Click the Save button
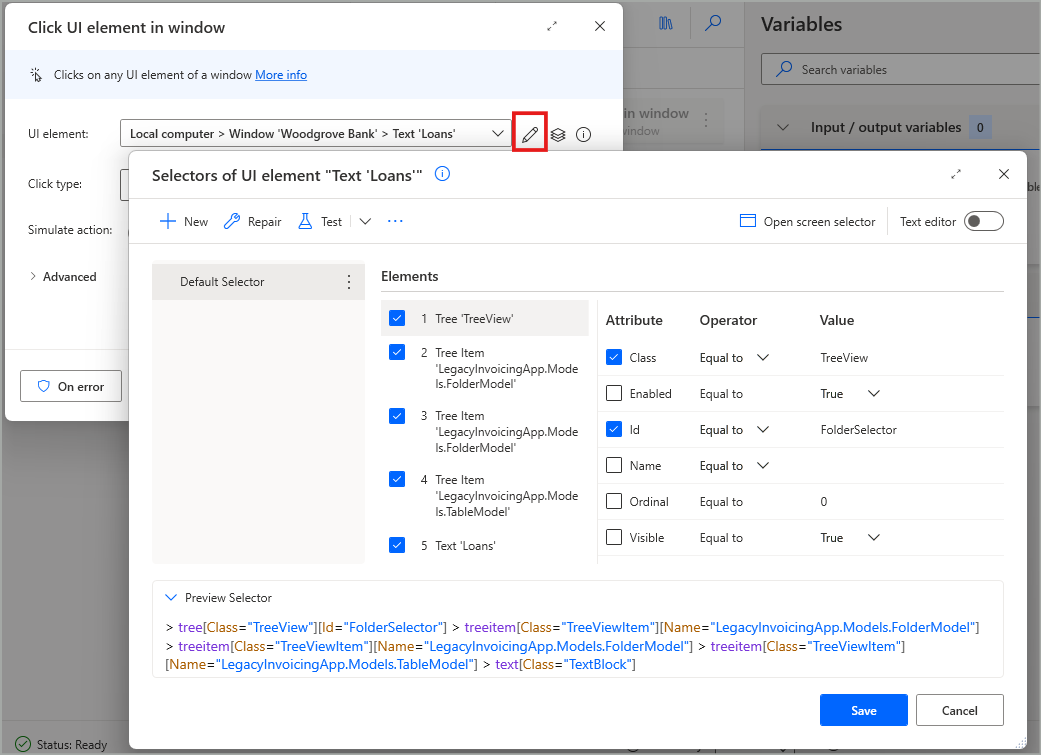Image resolution: width=1041 pixels, height=755 pixels. 863,710
